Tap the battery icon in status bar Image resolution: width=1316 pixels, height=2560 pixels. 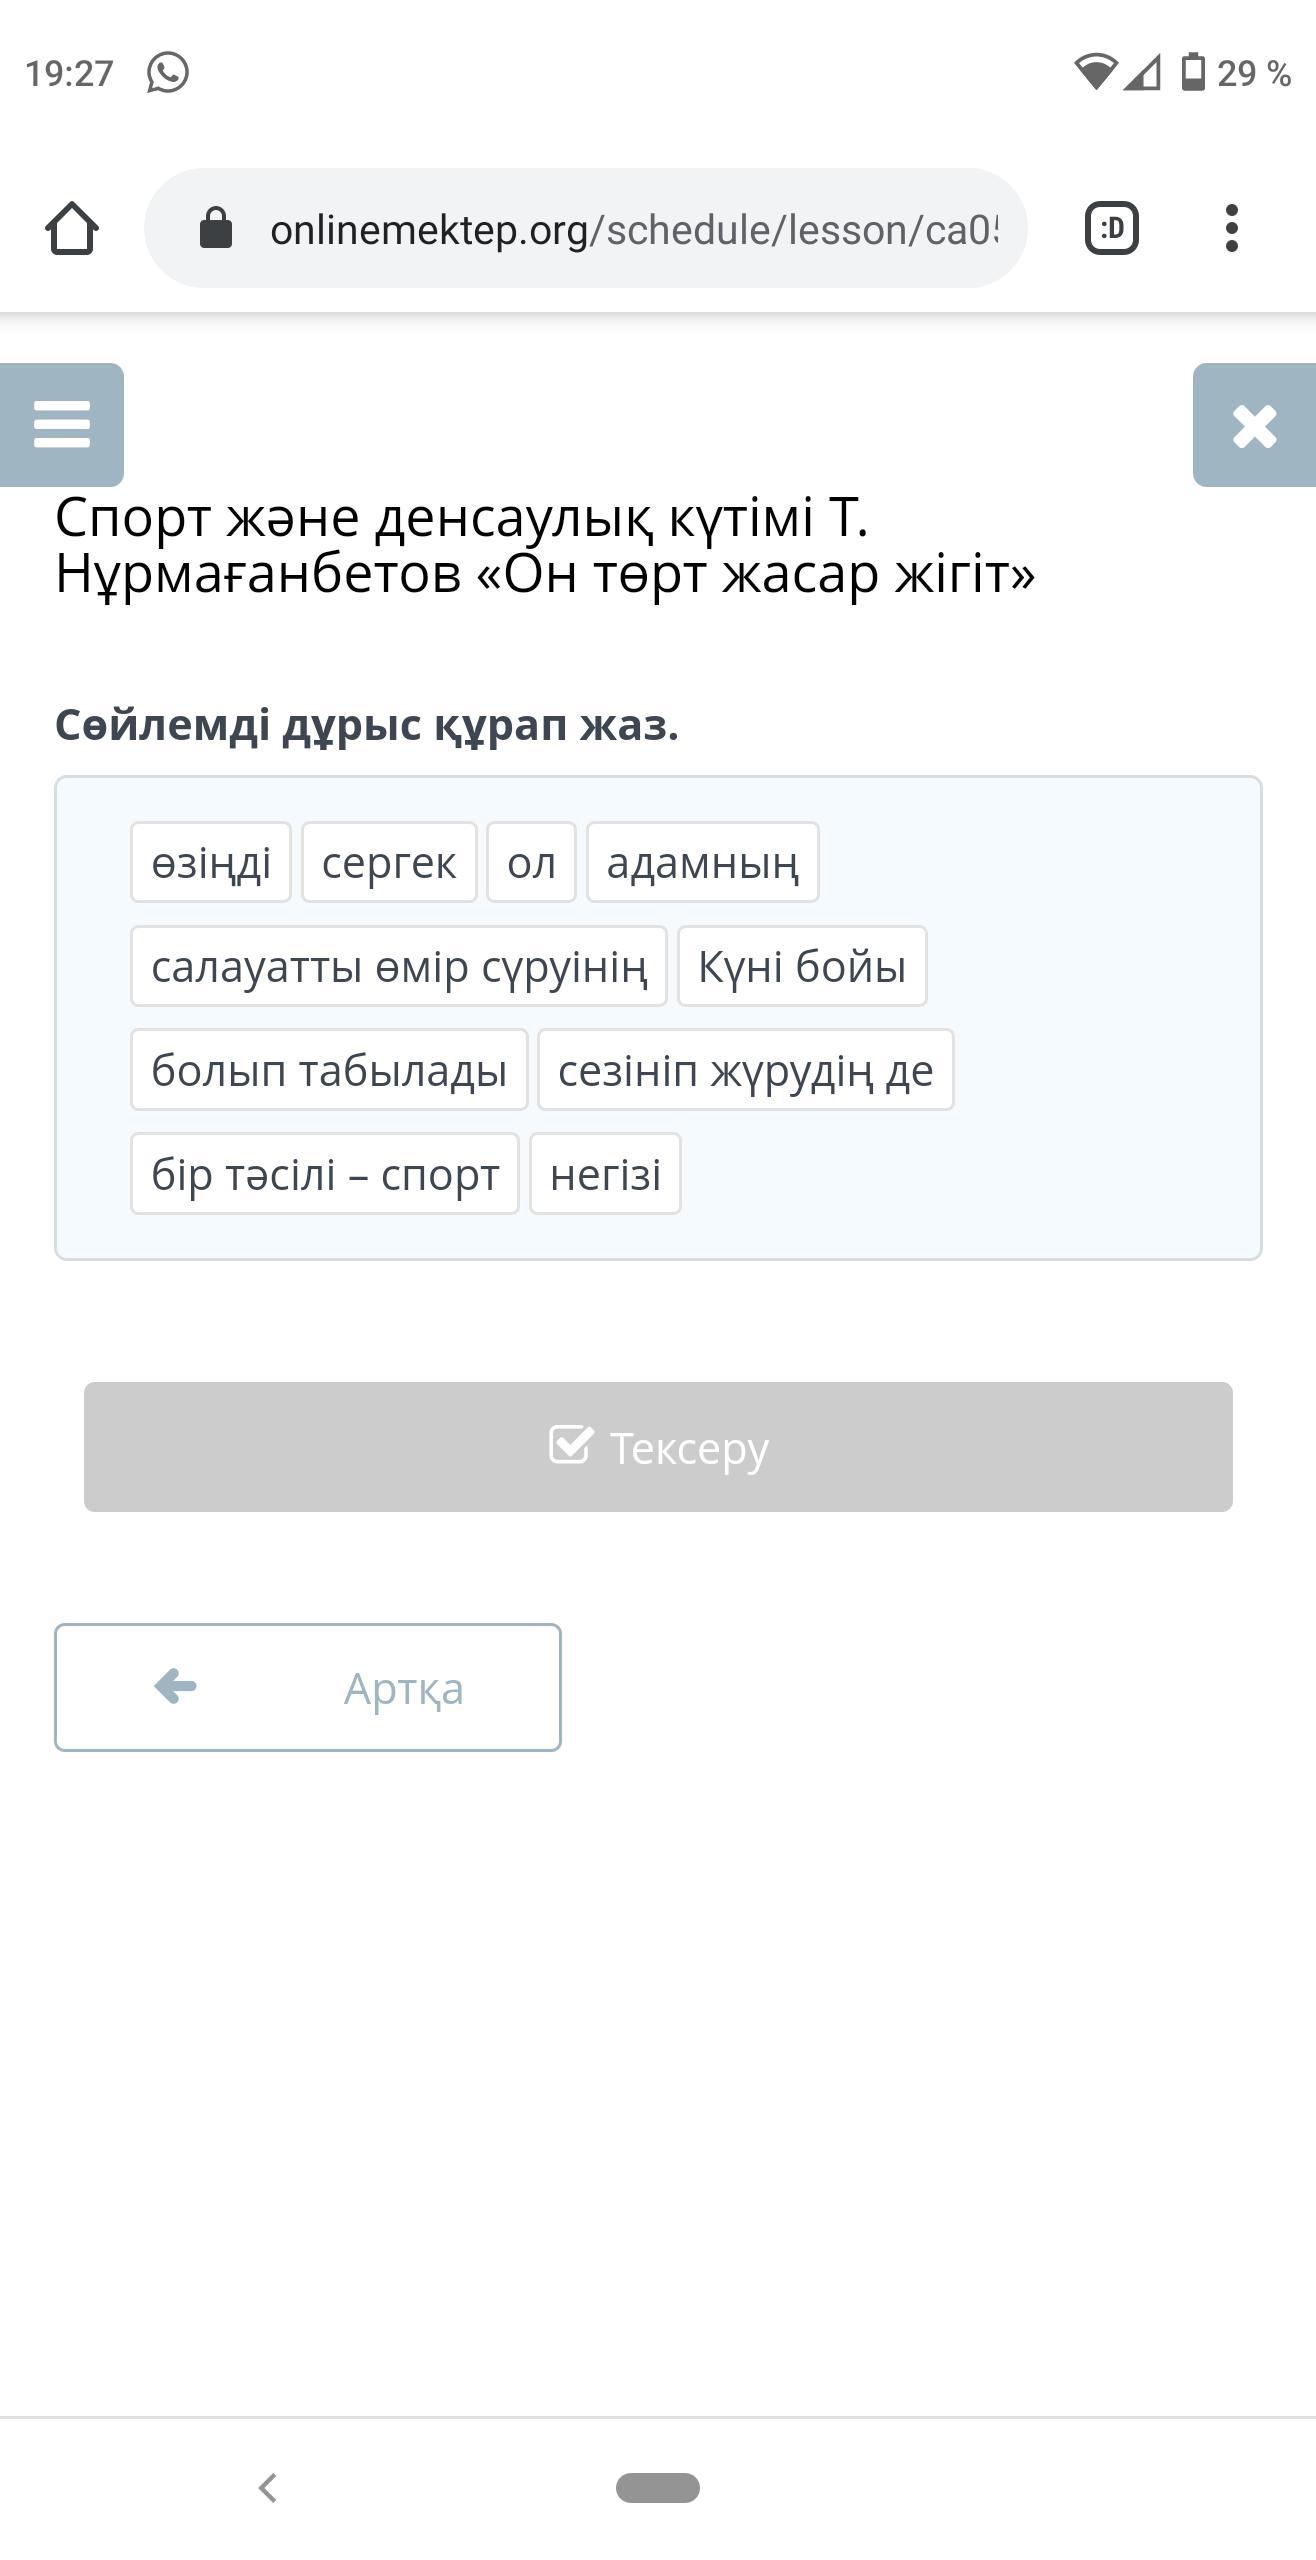pyautogui.click(x=1192, y=73)
